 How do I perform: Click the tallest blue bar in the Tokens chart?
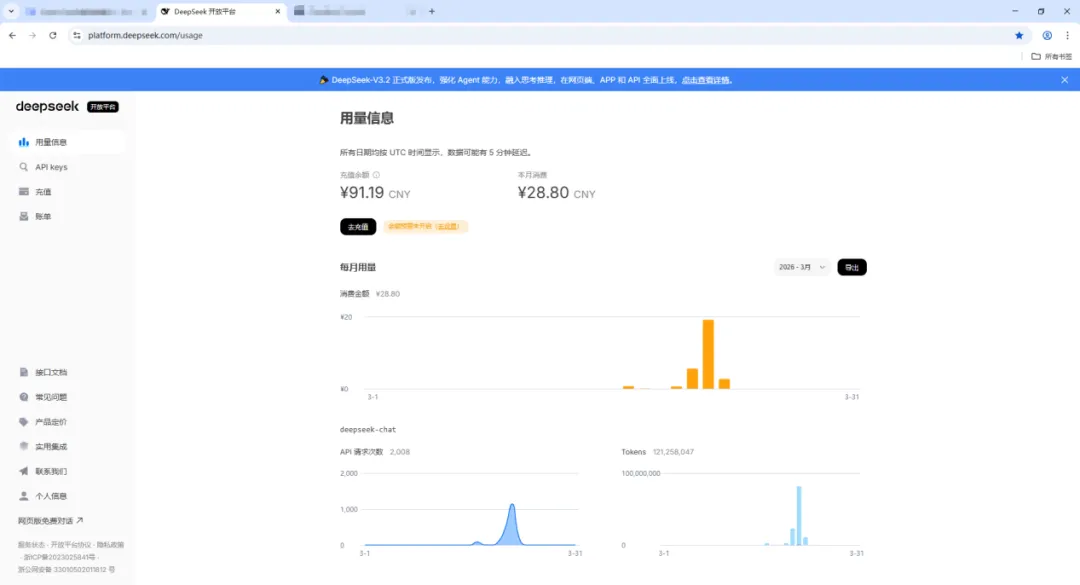799,515
